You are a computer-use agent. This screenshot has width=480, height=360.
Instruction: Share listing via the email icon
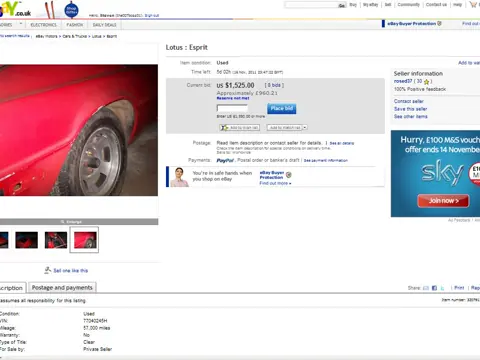pyautogui.click(x=426, y=288)
